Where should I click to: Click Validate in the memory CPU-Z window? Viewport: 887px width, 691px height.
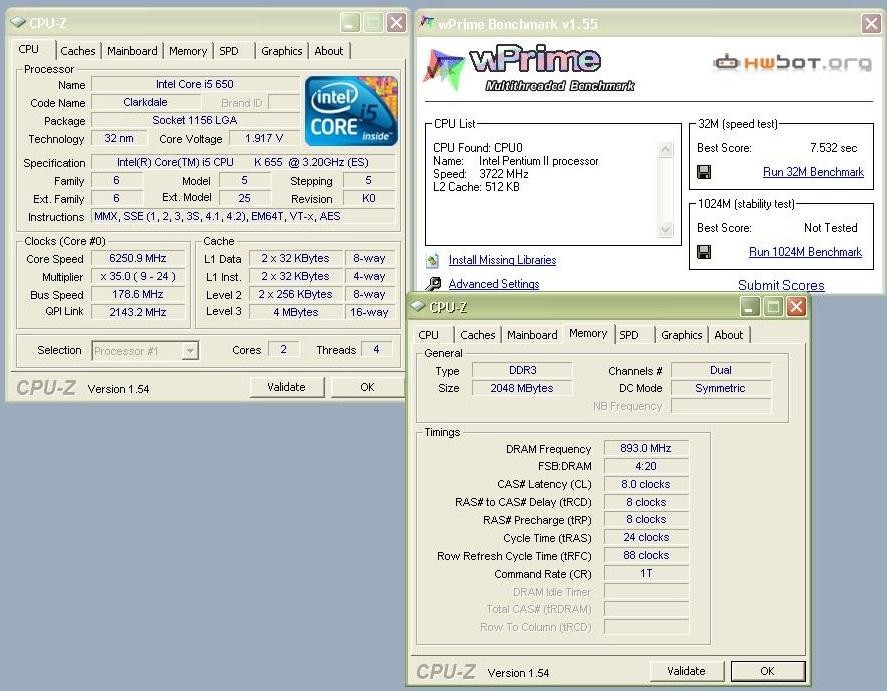pyautogui.click(x=686, y=671)
